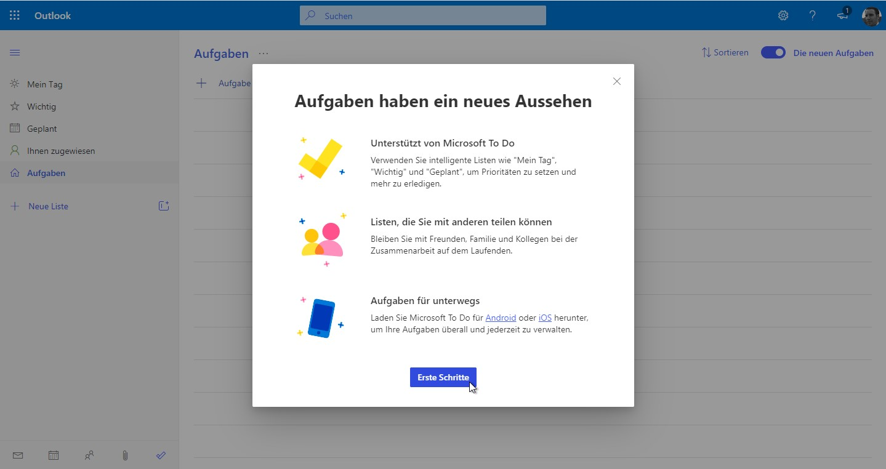Toggle Die neuen Aufgaben switch

(x=773, y=53)
